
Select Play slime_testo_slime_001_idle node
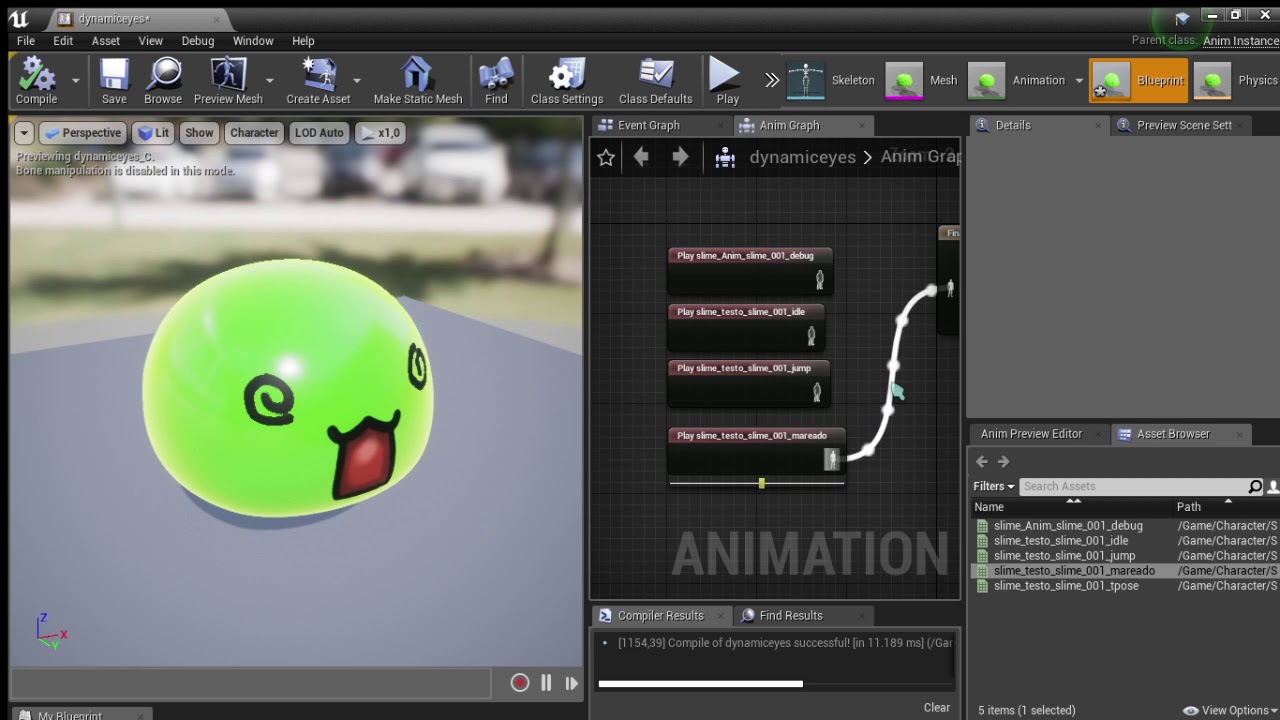pyautogui.click(x=746, y=327)
